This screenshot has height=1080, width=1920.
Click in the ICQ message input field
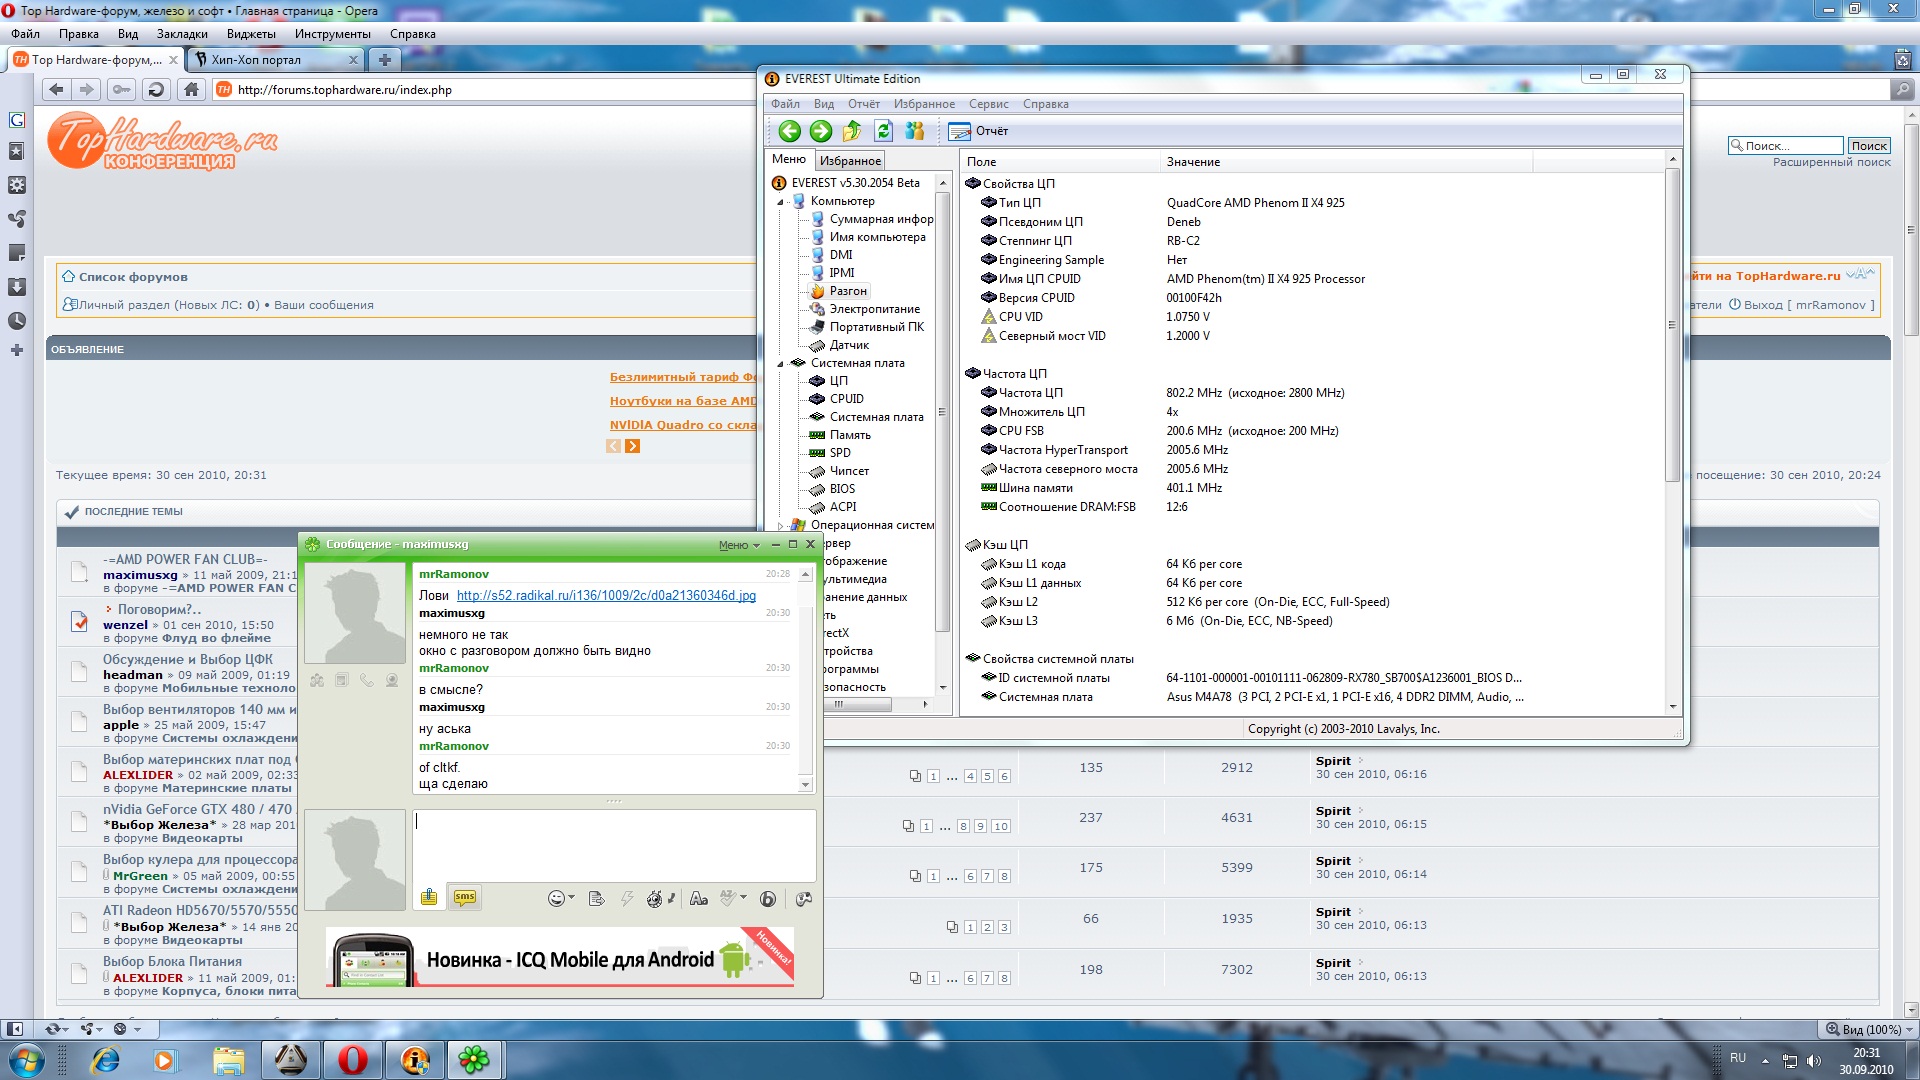click(x=614, y=844)
